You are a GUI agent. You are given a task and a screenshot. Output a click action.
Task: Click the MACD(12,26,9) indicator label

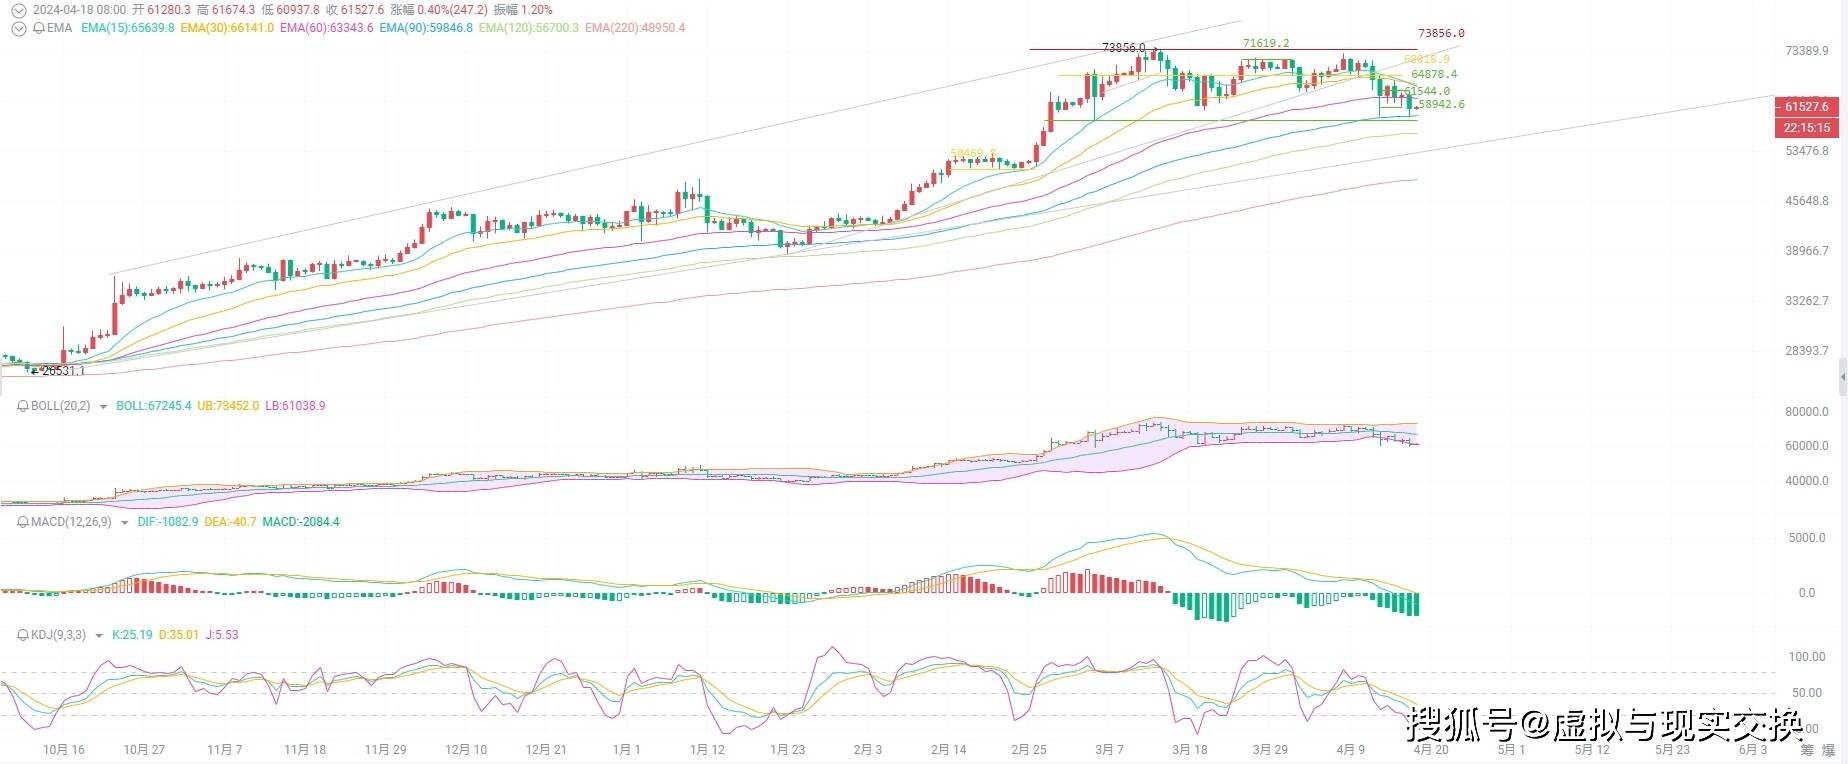(x=71, y=522)
